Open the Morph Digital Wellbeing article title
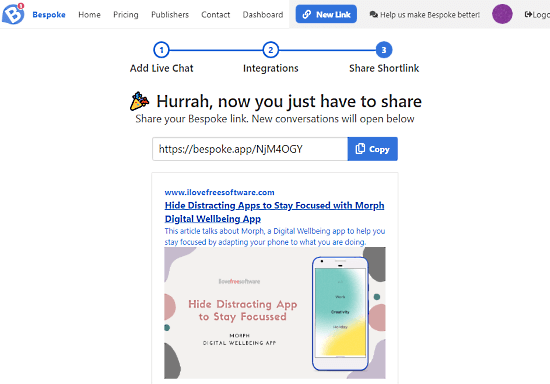Viewport: 550px width, 384px height. pyautogui.click(x=274, y=212)
